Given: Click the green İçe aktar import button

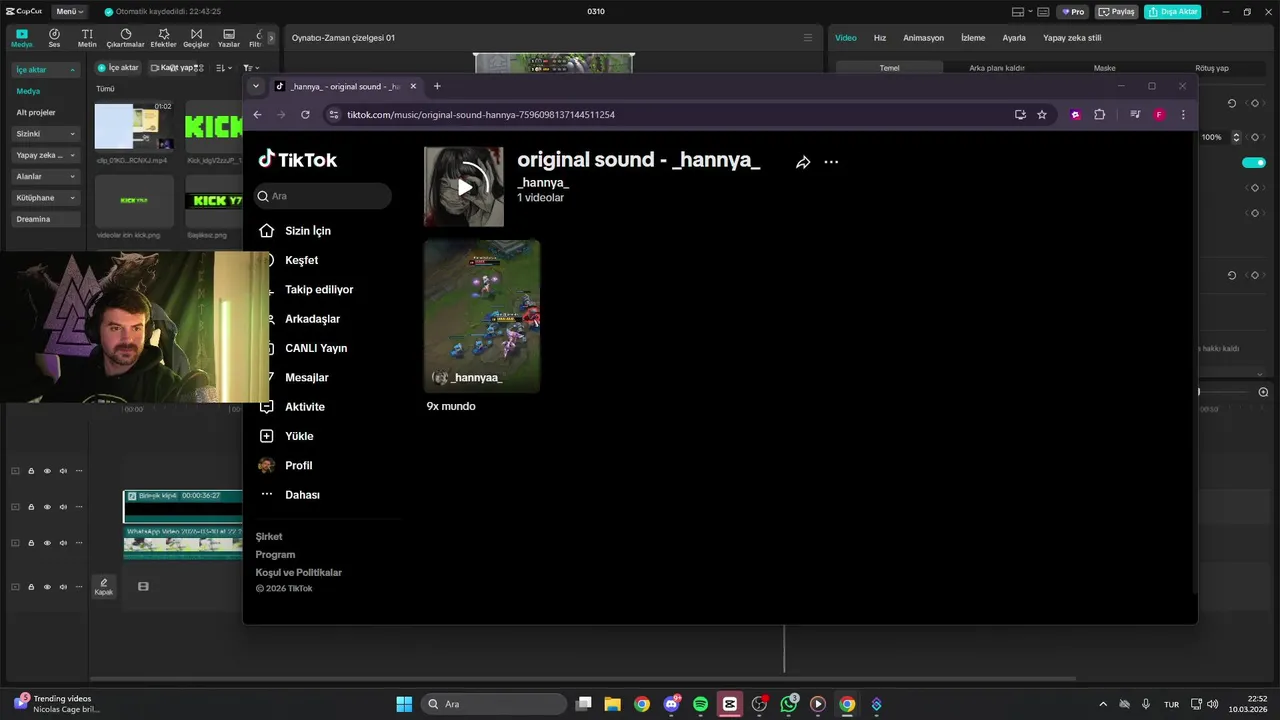Looking at the screenshot, I should 118,68.
